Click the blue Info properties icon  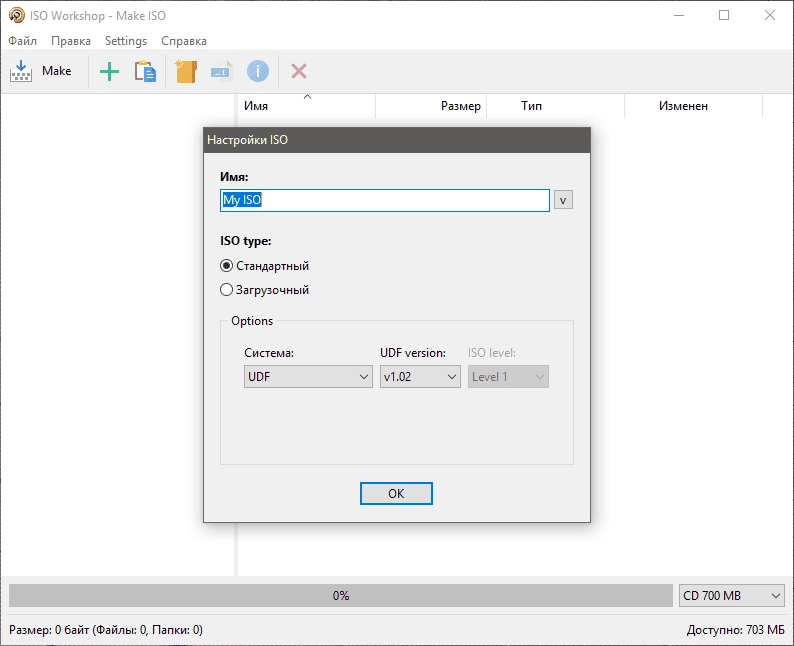[258, 71]
